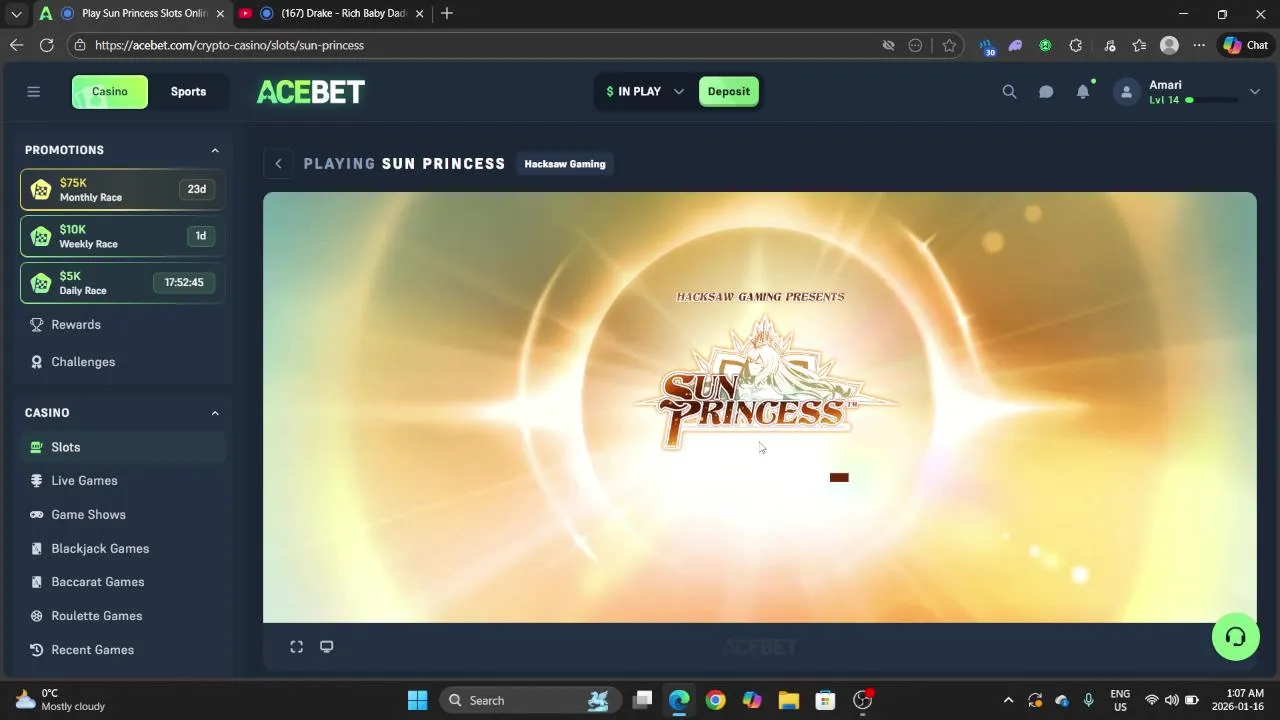Open the chat bubble icon

click(x=1046, y=91)
